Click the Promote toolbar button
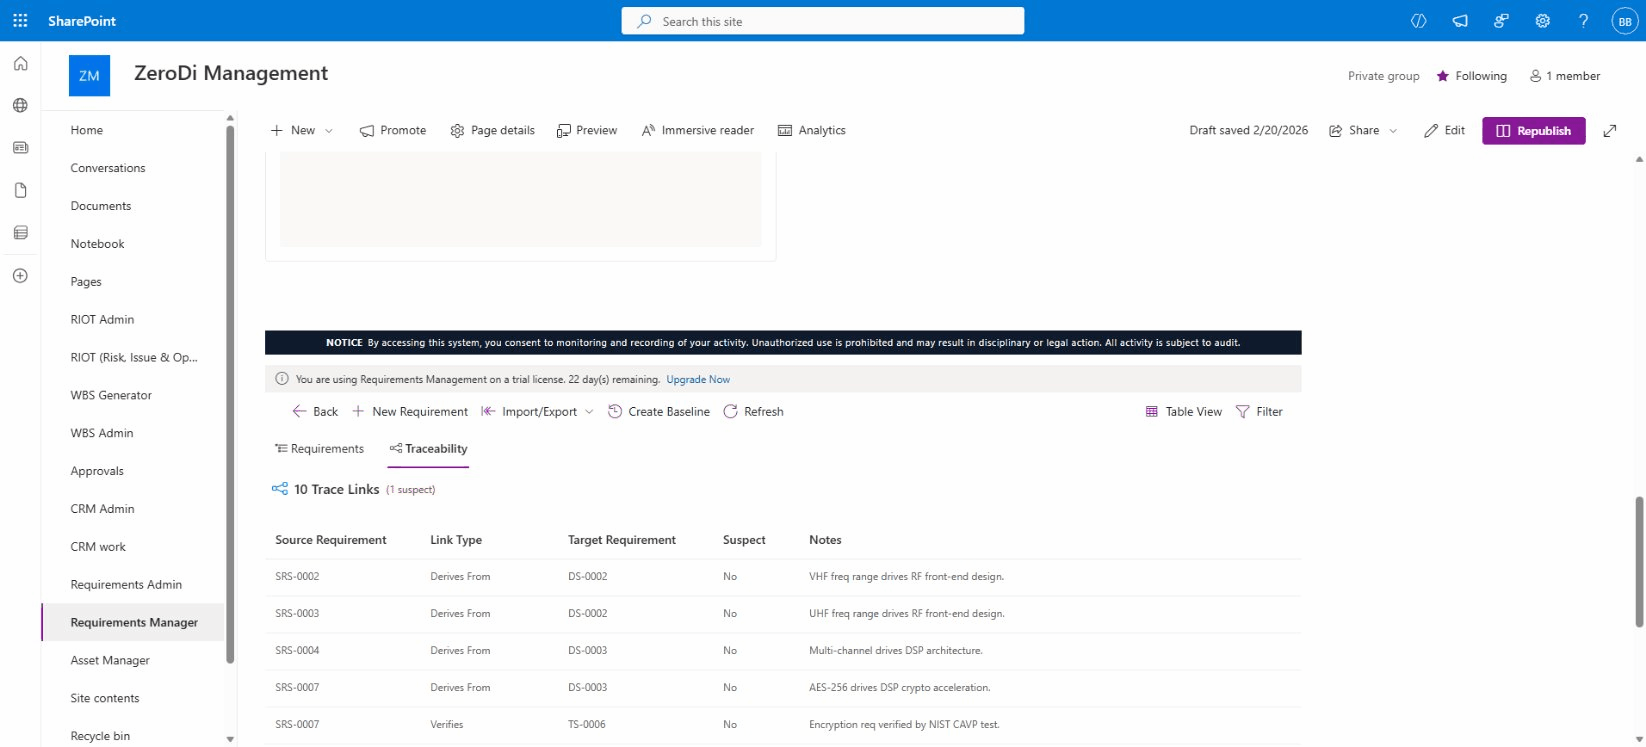Screen dimensions: 1646x747 393,131
